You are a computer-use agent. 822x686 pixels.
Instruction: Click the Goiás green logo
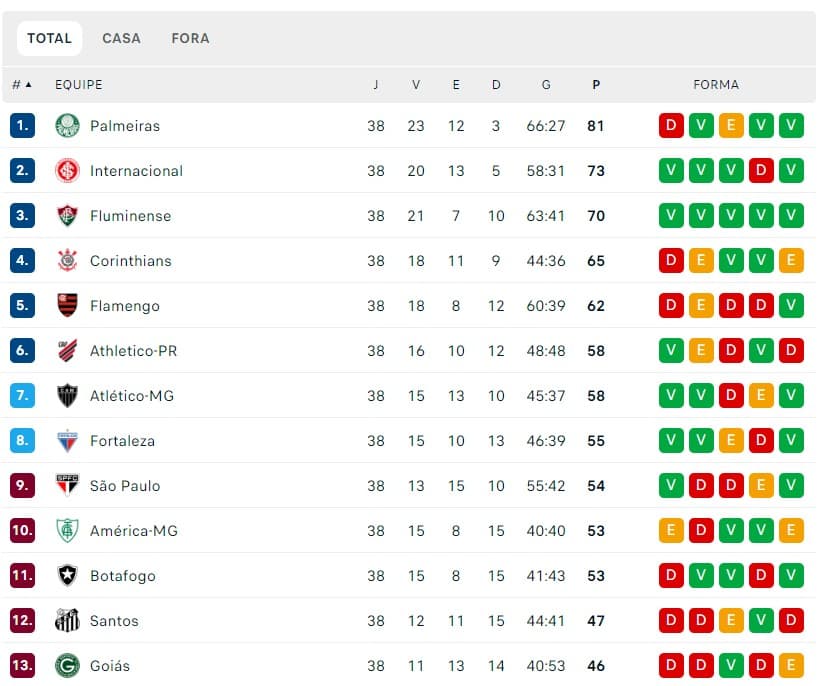[x=67, y=666]
